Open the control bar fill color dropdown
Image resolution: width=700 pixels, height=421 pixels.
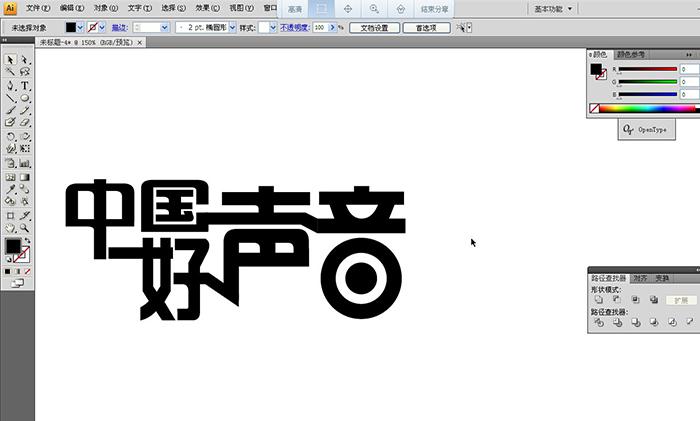(80, 28)
